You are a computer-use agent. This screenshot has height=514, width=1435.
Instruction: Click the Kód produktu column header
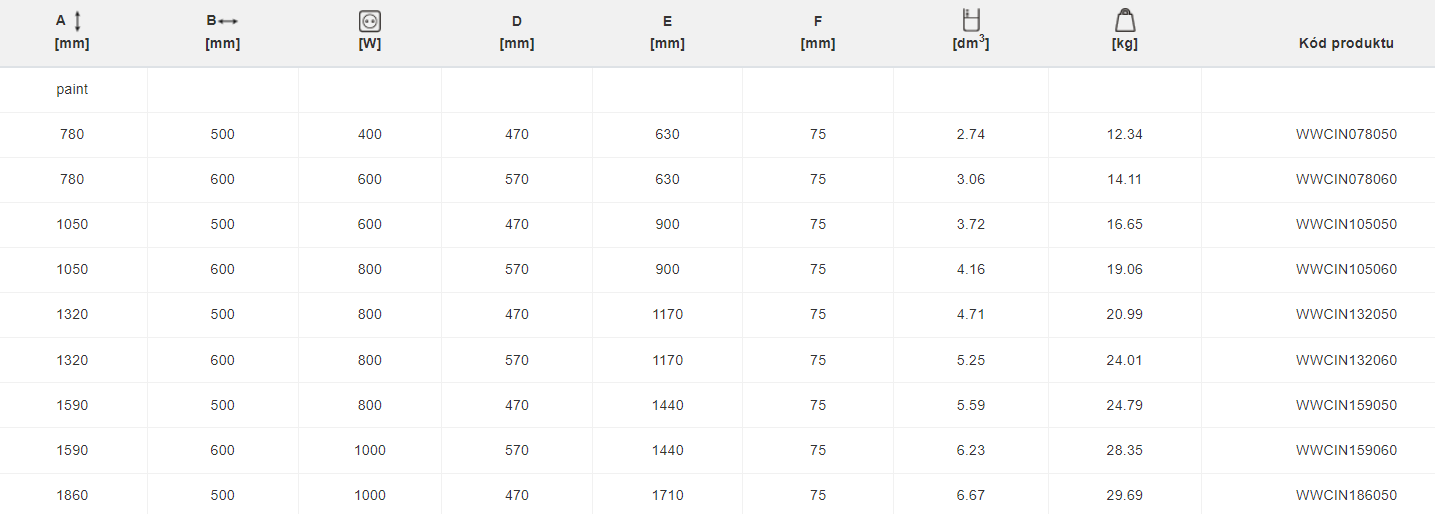pos(1346,43)
